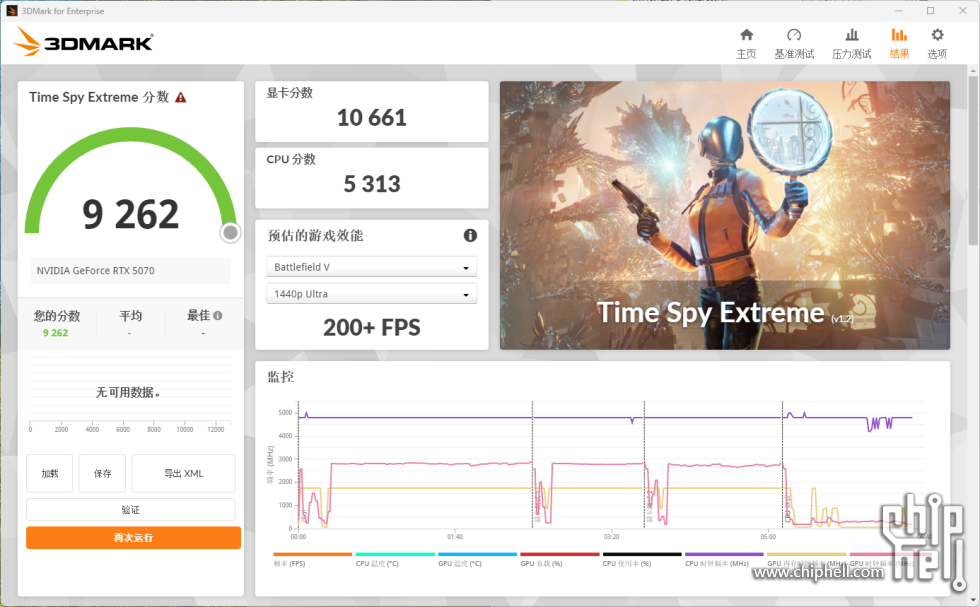Image resolution: width=980 pixels, height=607 pixels.
Task: Click the 平均 average label
Action: pos(131,316)
